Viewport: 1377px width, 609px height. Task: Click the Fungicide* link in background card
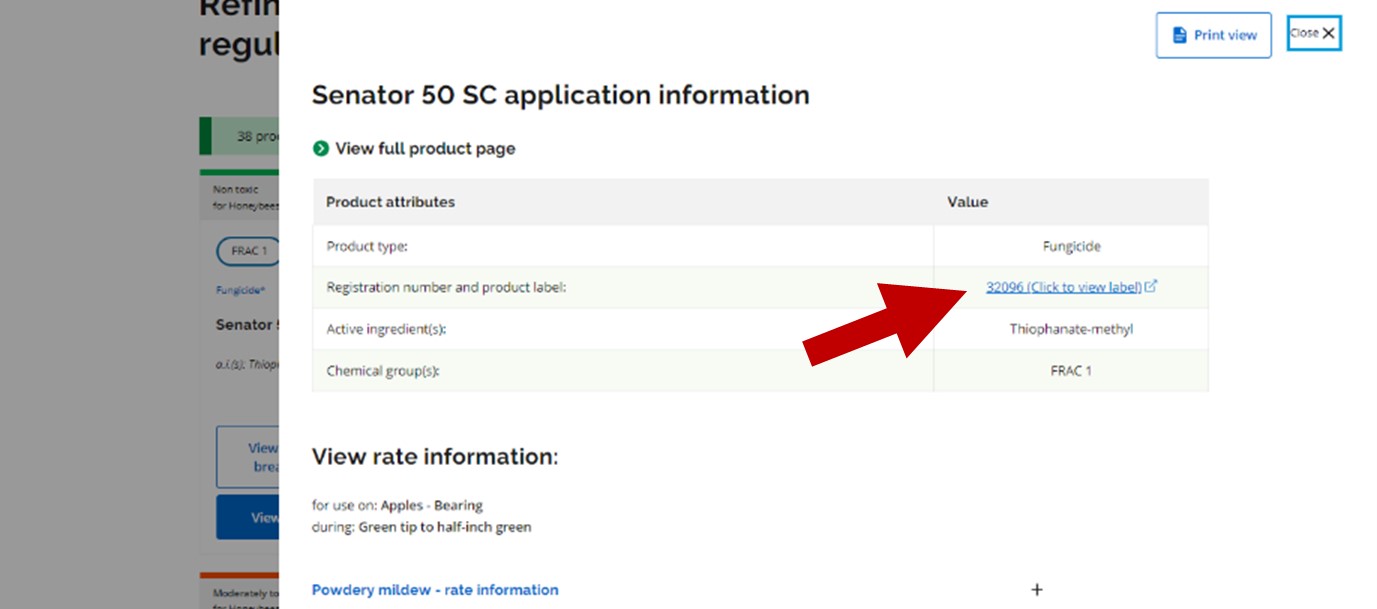[x=240, y=290]
